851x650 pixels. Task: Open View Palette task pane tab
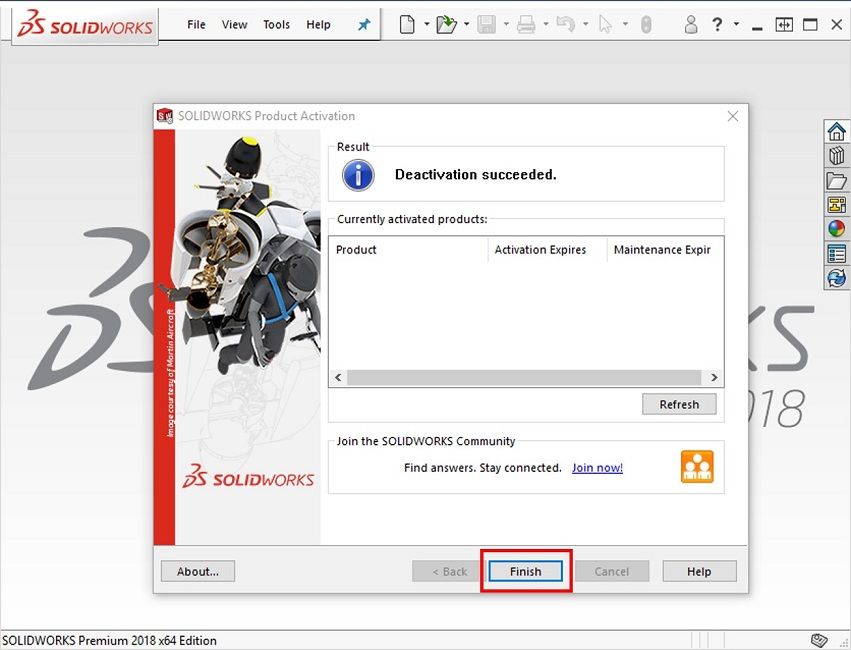836,205
